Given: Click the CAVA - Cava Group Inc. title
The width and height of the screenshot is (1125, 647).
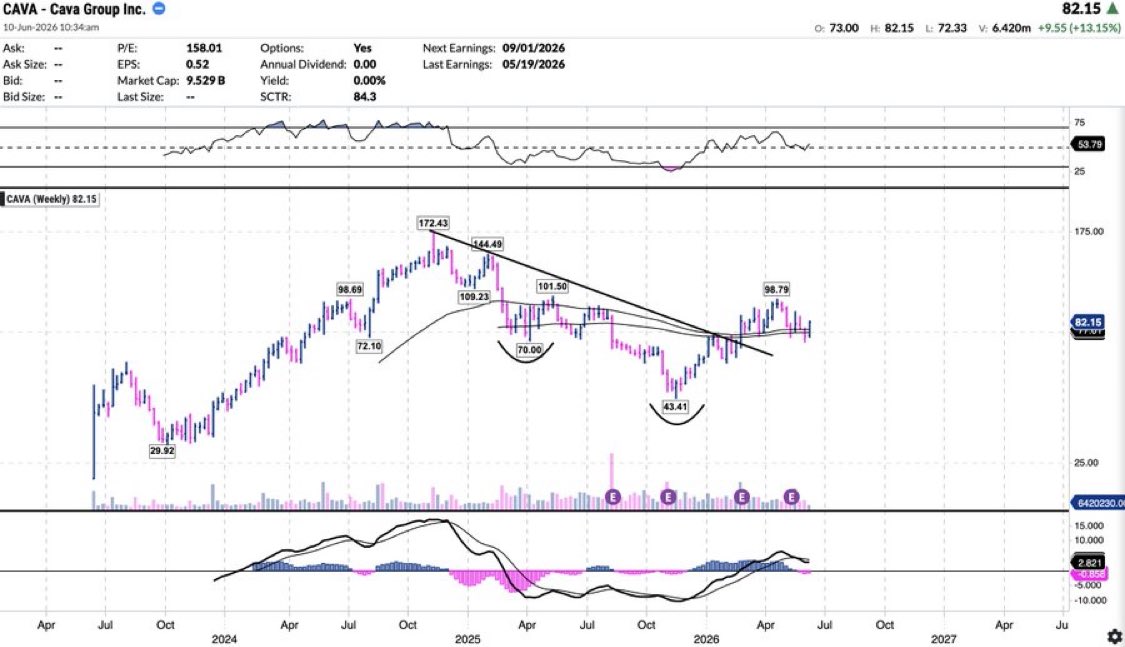Looking at the screenshot, I should tap(74, 9).
